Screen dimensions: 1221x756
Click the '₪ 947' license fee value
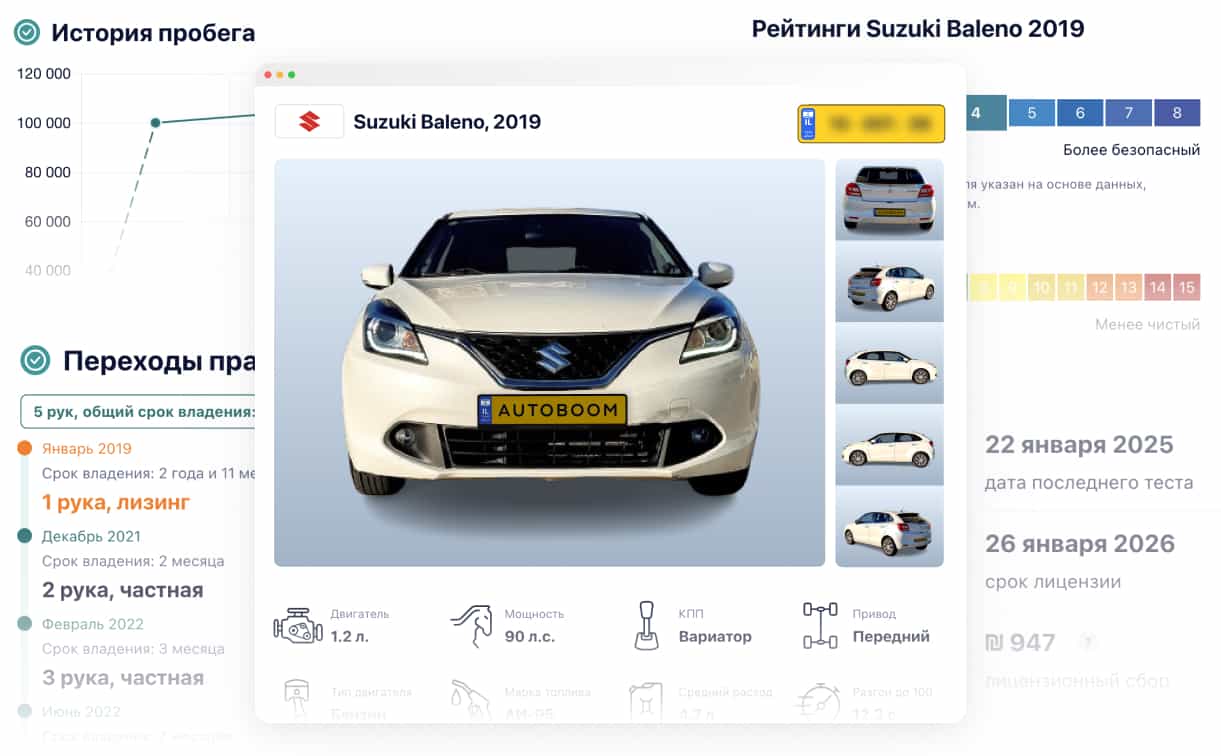(1020, 642)
